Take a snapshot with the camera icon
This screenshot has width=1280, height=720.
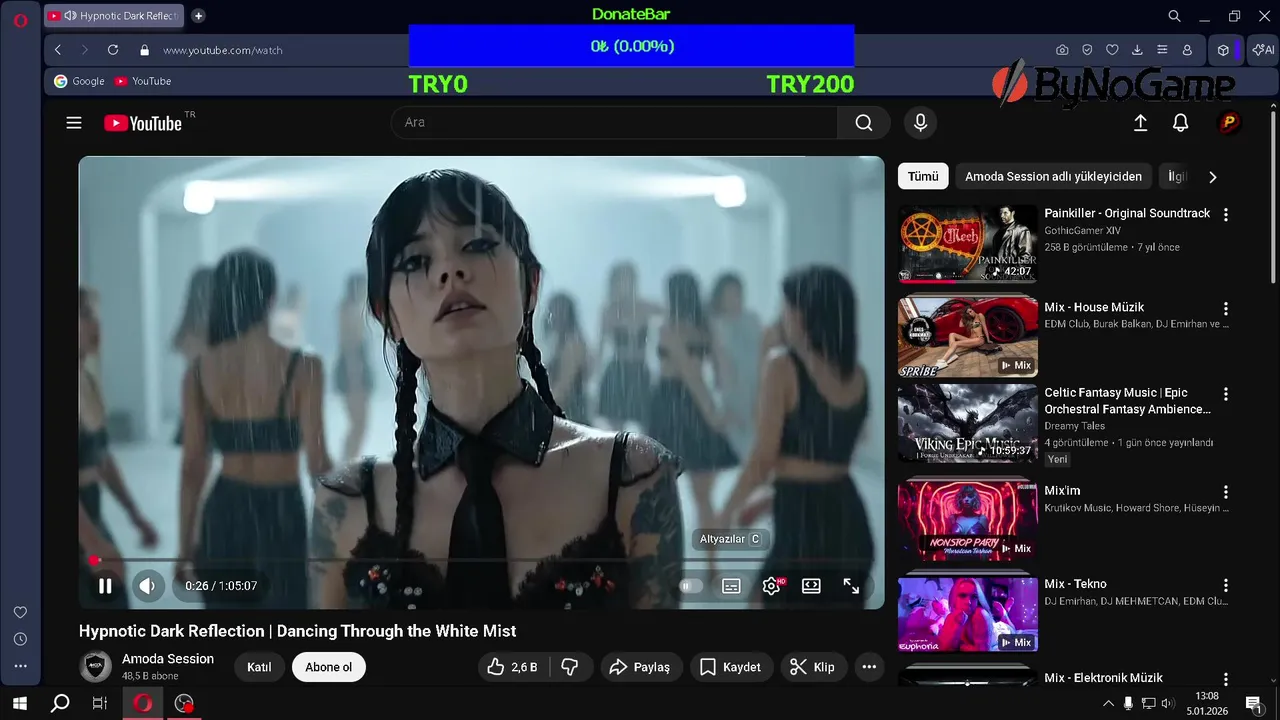(x=1062, y=50)
